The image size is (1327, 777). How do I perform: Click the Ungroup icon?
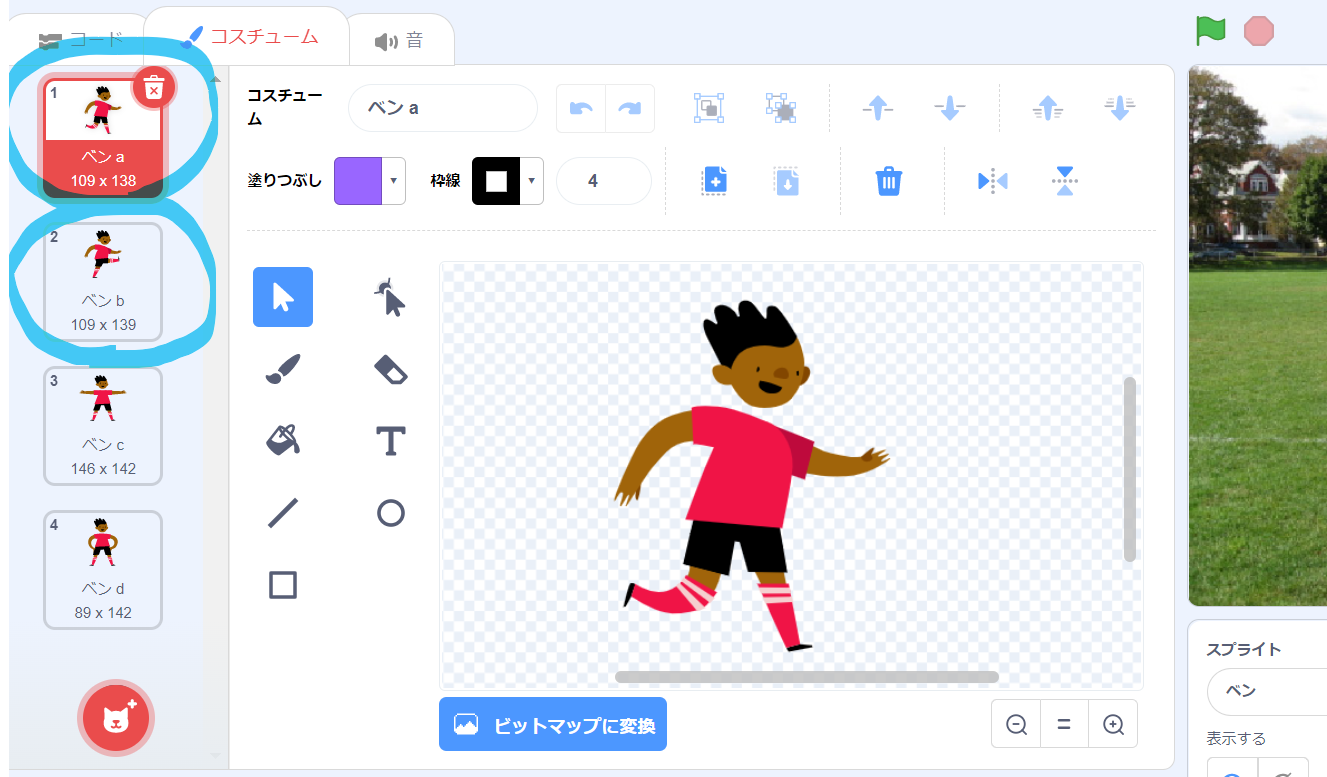pyautogui.click(x=781, y=108)
